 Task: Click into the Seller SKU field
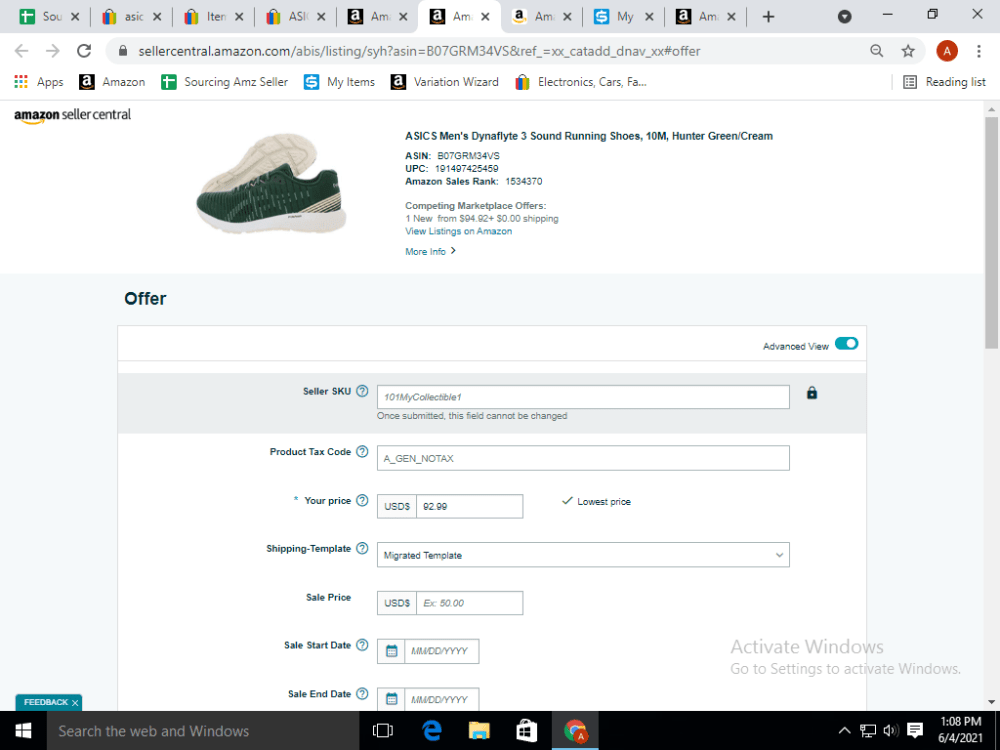[x=583, y=397]
